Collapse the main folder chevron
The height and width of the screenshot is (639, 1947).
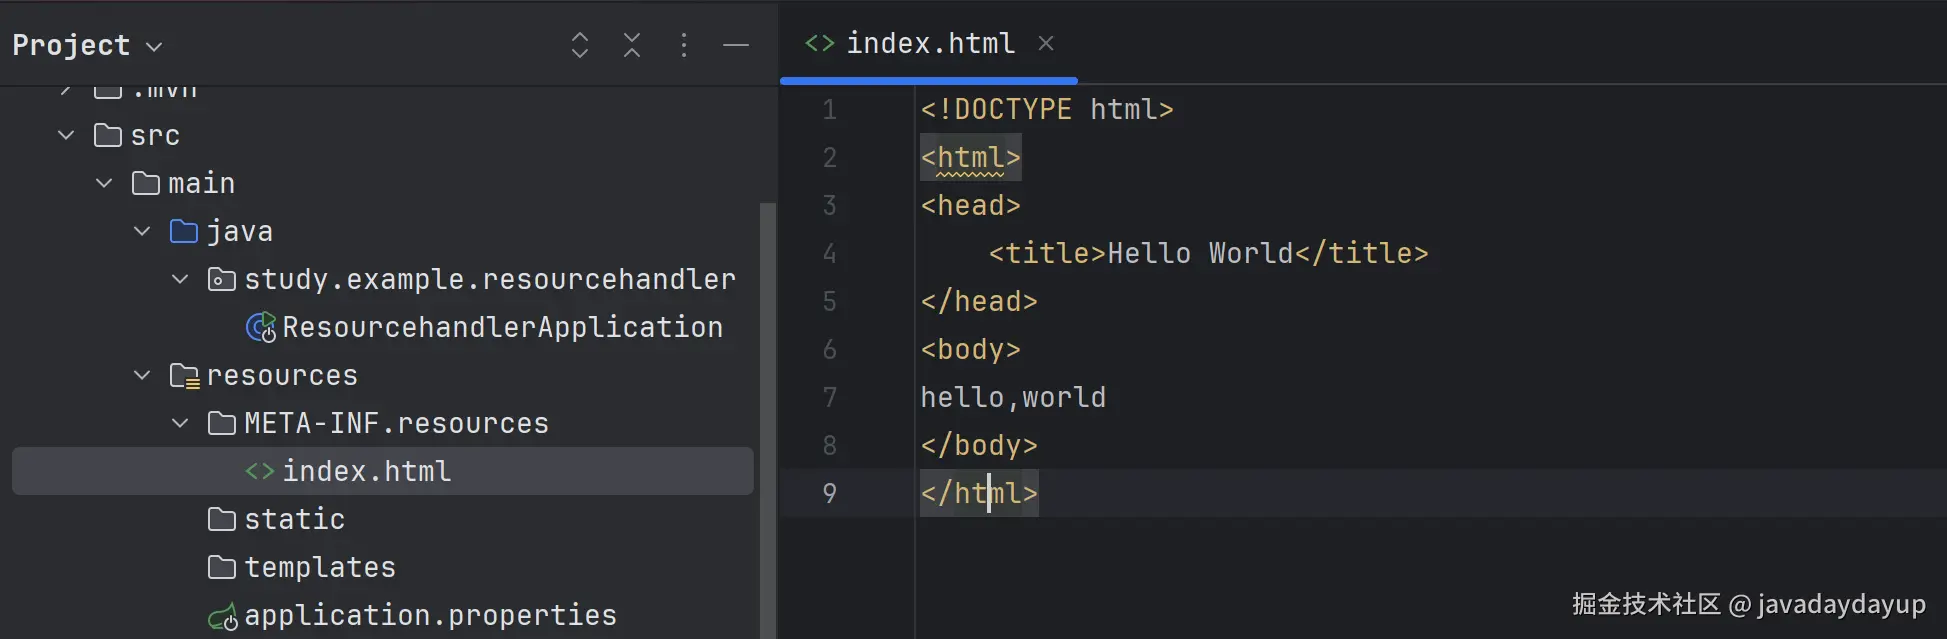click(x=104, y=183)
